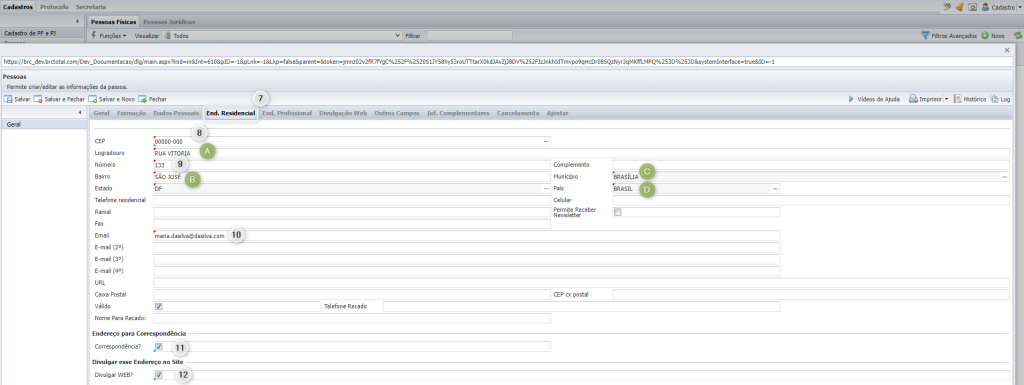Switch to the Secretaria menu
Screen dimensions: 1024x385
point(91,7)
